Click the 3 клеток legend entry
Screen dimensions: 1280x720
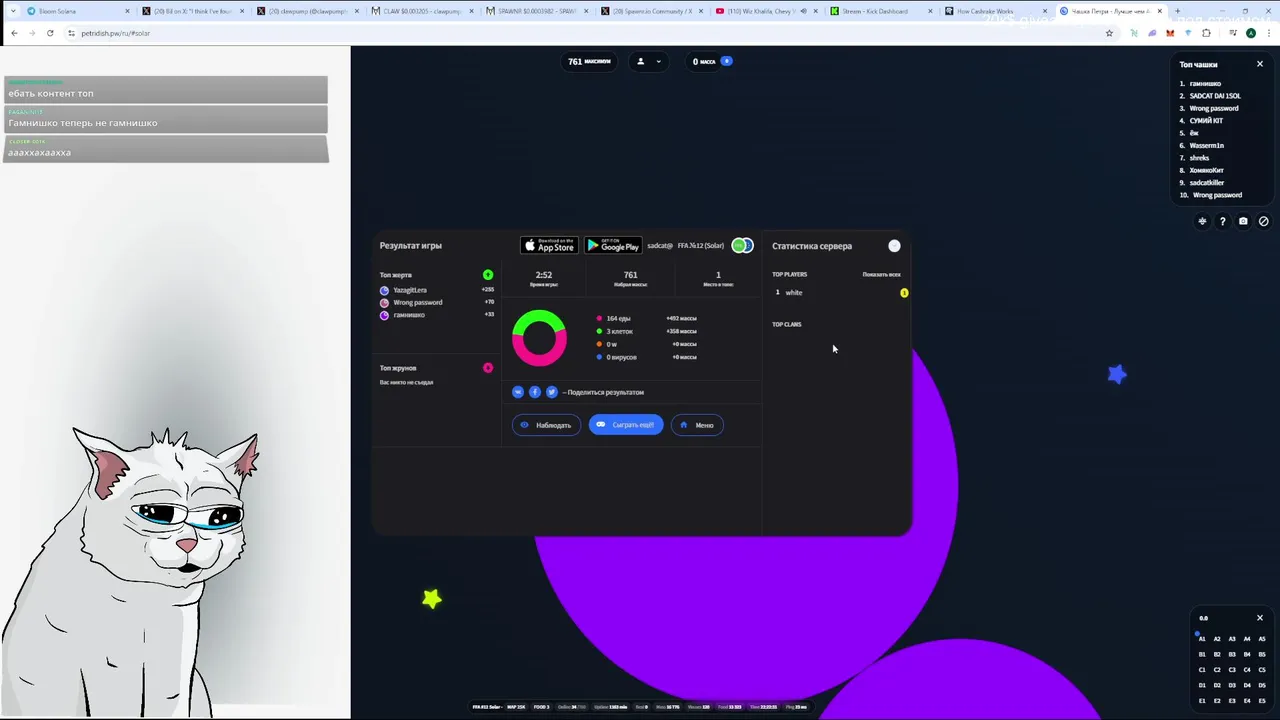(x=620, y=331)
